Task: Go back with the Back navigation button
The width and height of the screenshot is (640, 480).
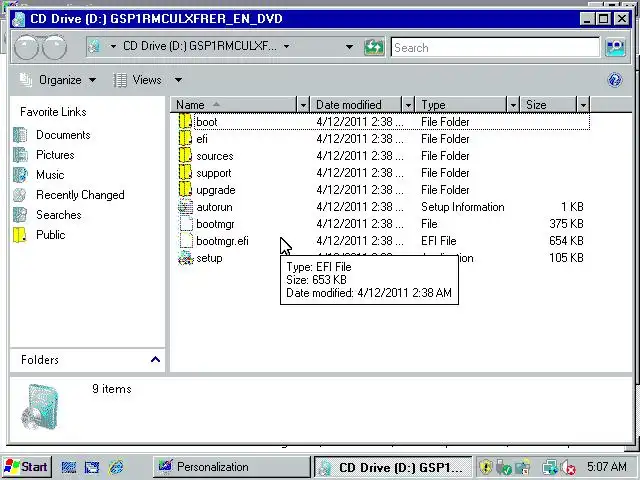Action: coord(26,47)
